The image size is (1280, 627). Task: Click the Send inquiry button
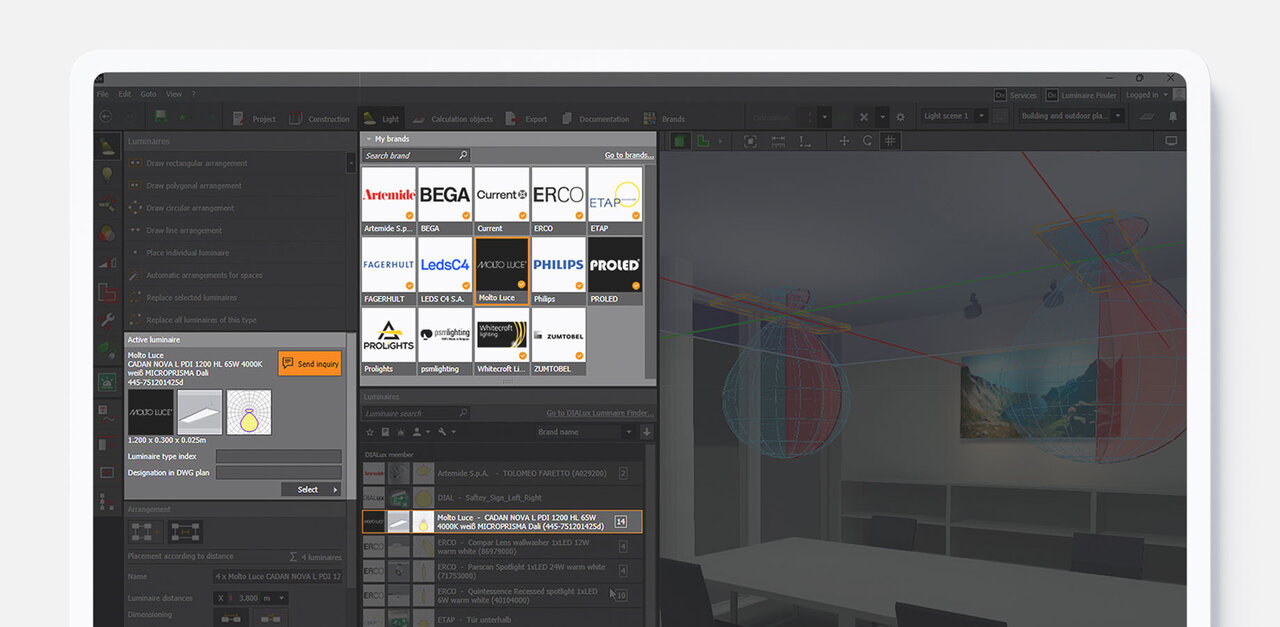310,364
